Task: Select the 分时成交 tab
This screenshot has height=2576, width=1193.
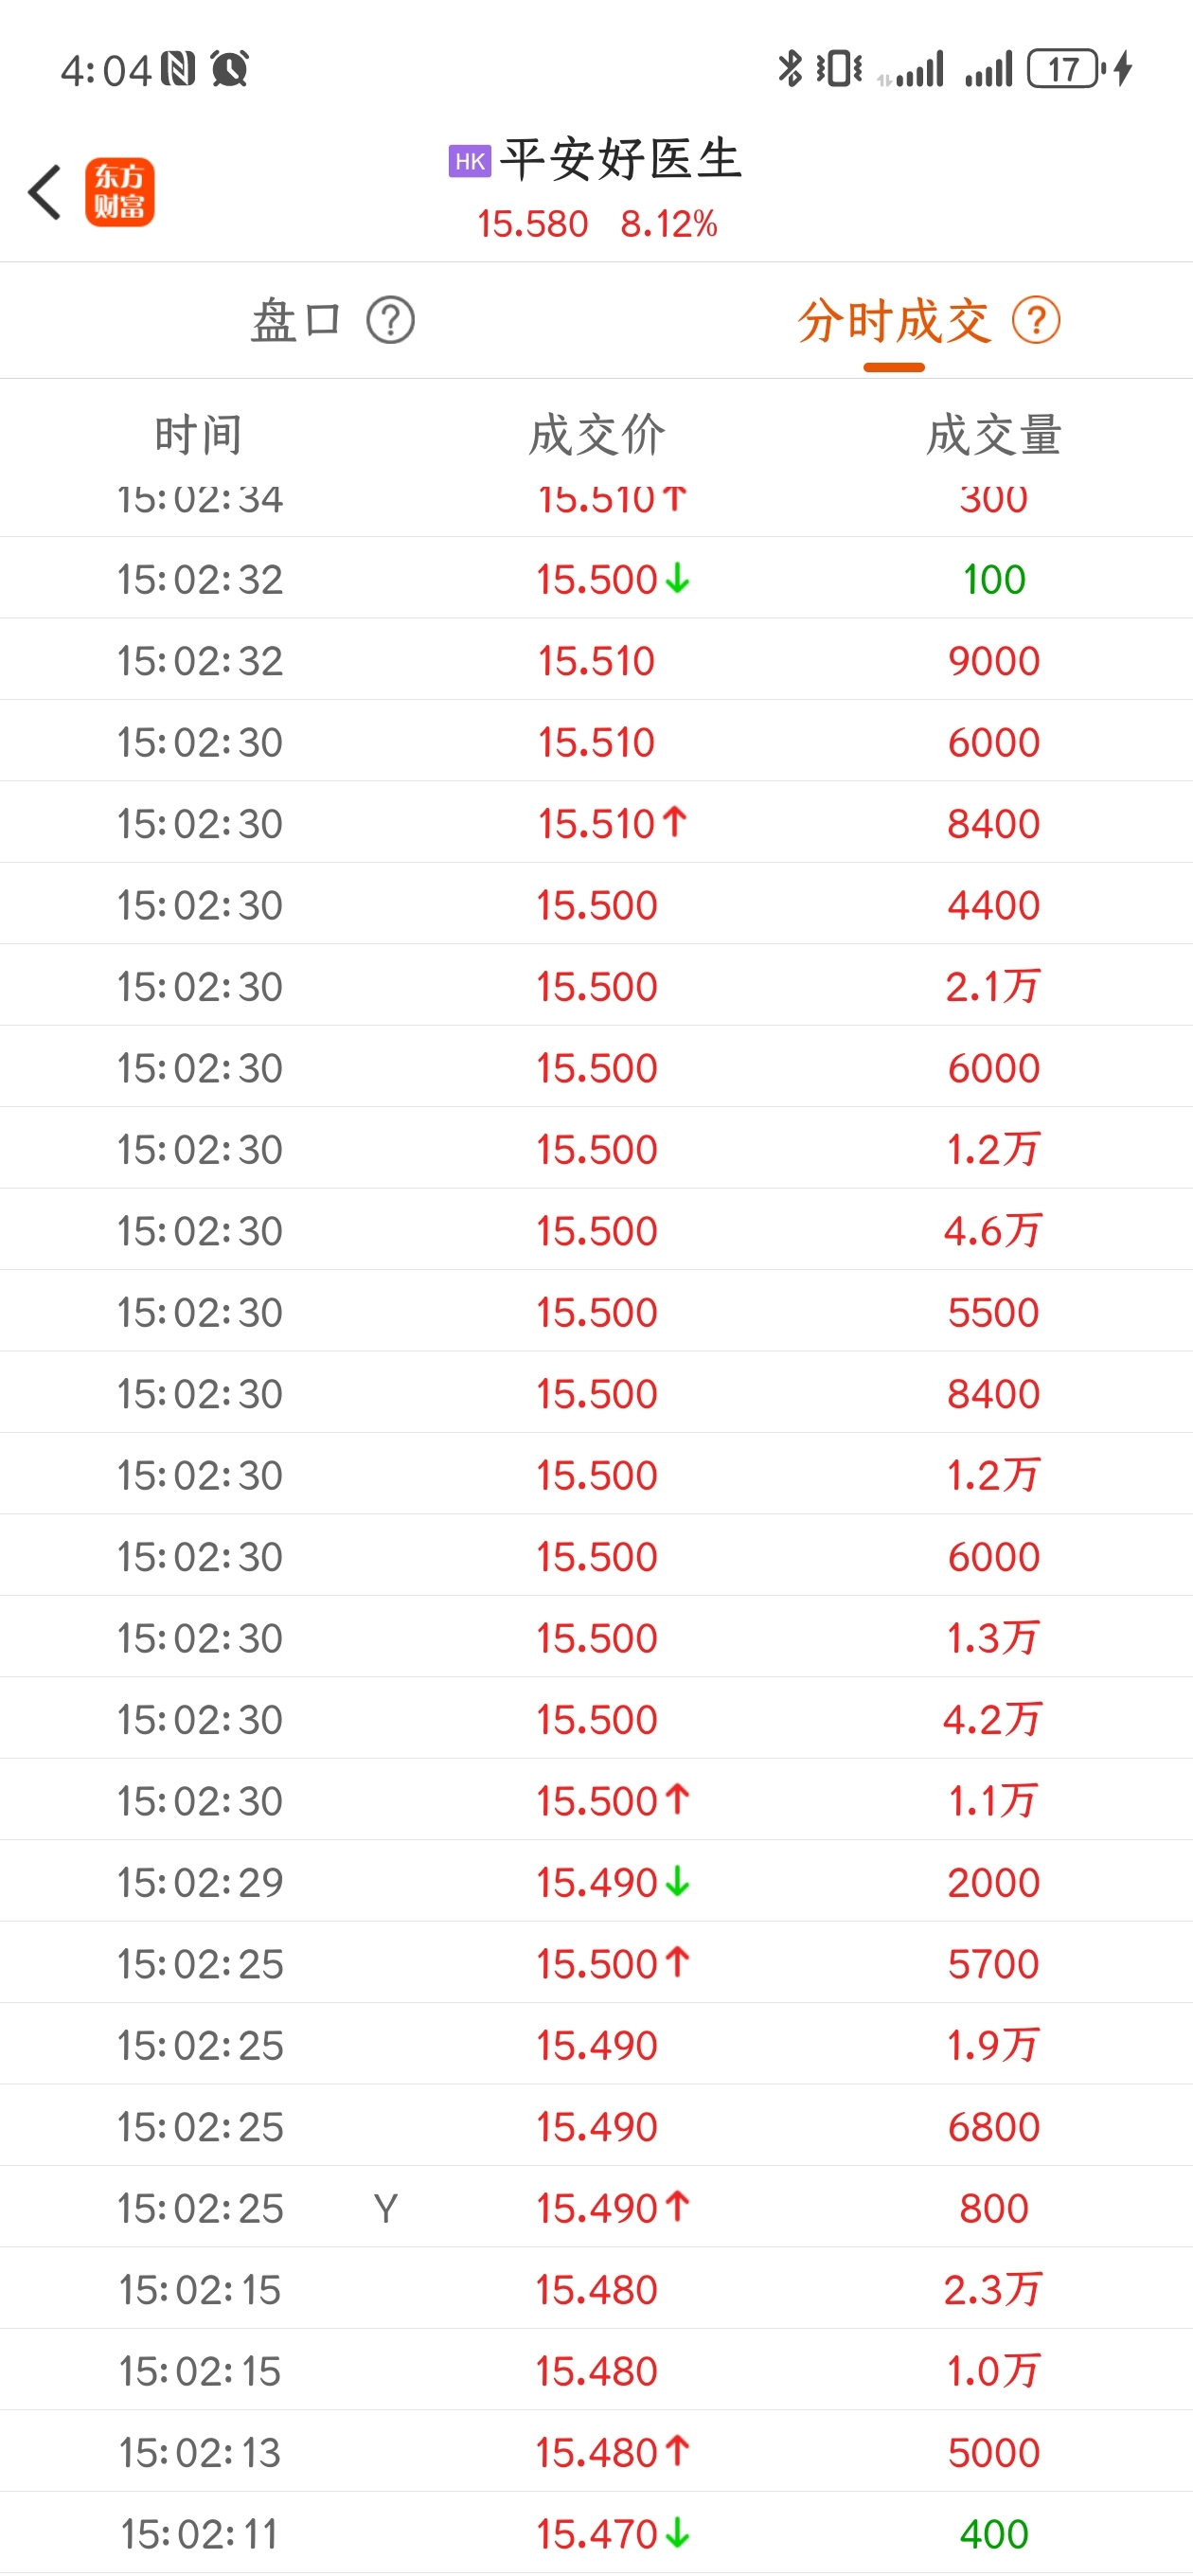Action: point(894,321)
